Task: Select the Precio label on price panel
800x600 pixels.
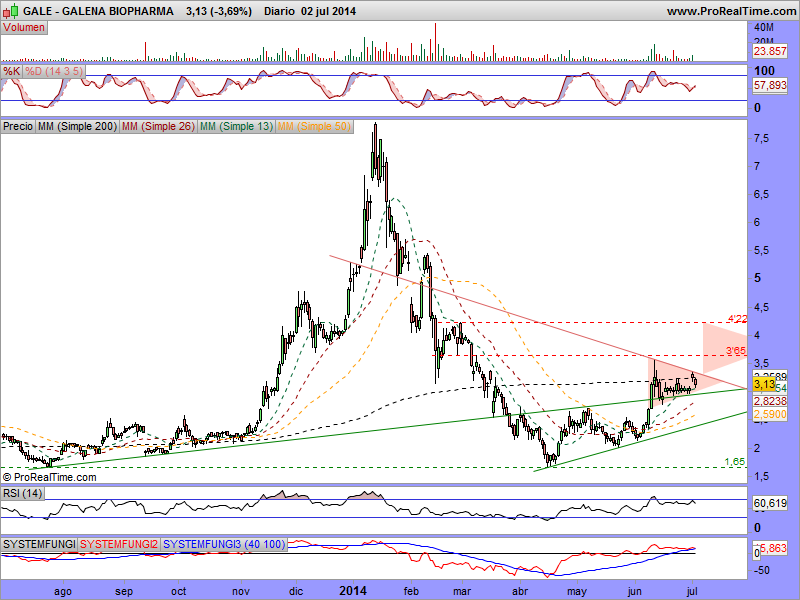Action: 18,126
